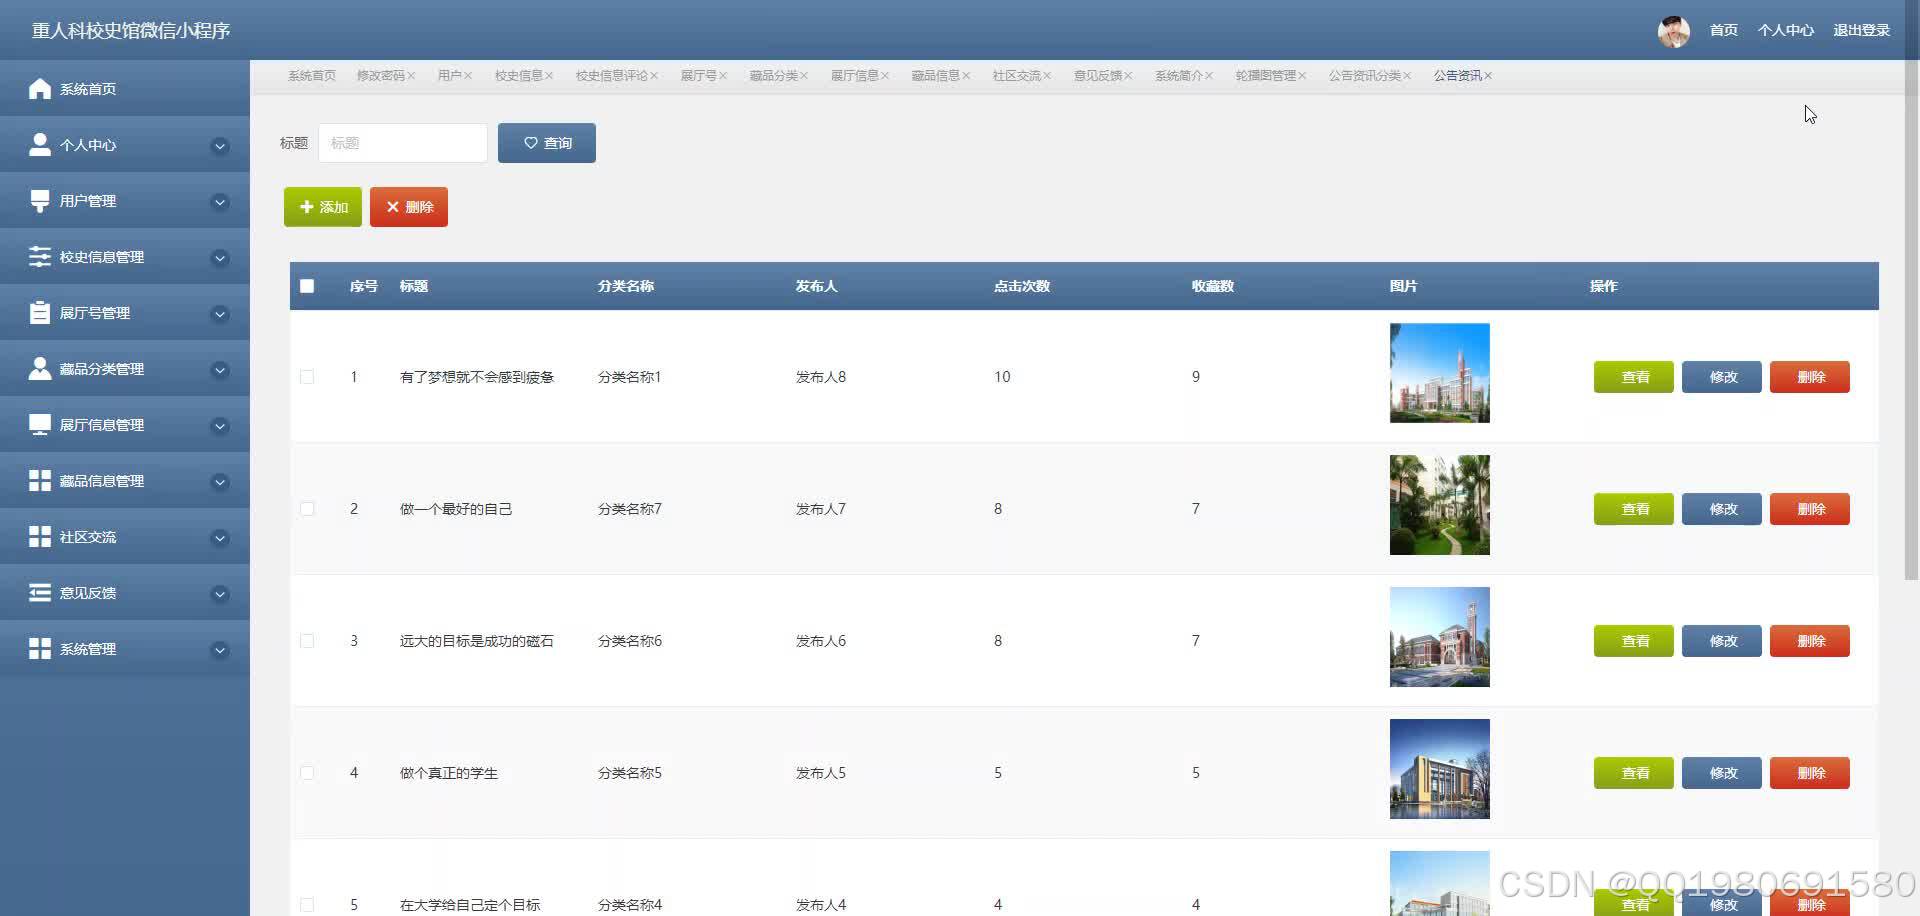
Task: Click the 校史信息管理 sliders icon
Action: [40, 257]
